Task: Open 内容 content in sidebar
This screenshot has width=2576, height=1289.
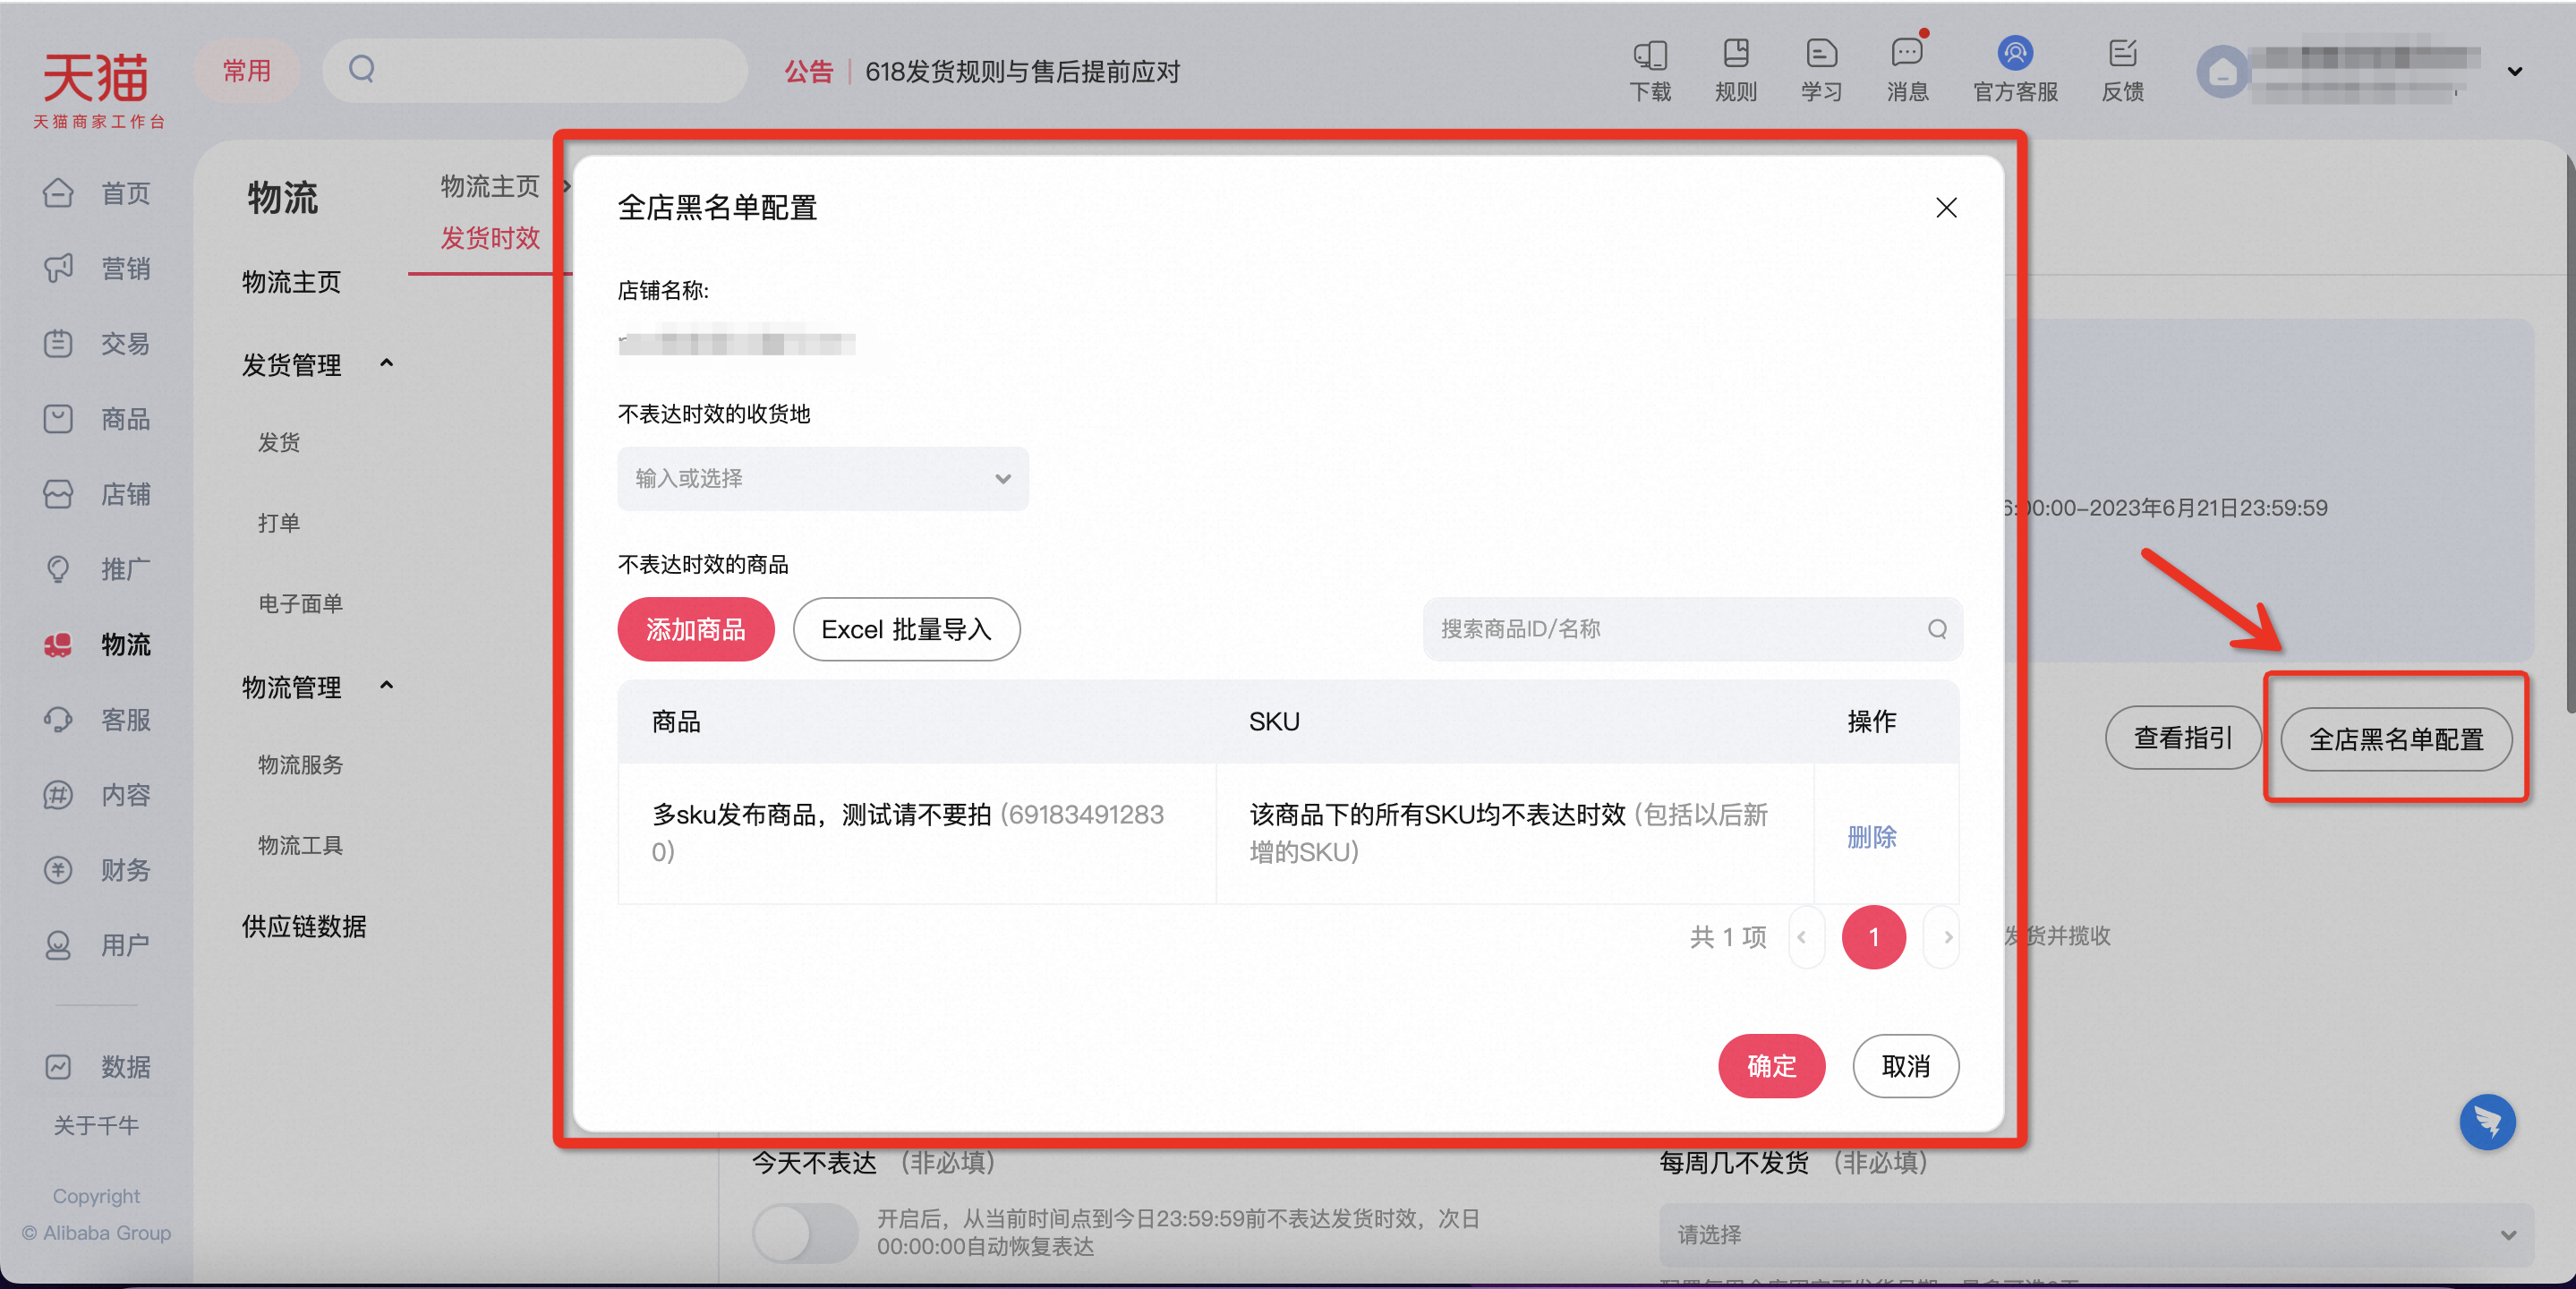Action: [98, 795]
